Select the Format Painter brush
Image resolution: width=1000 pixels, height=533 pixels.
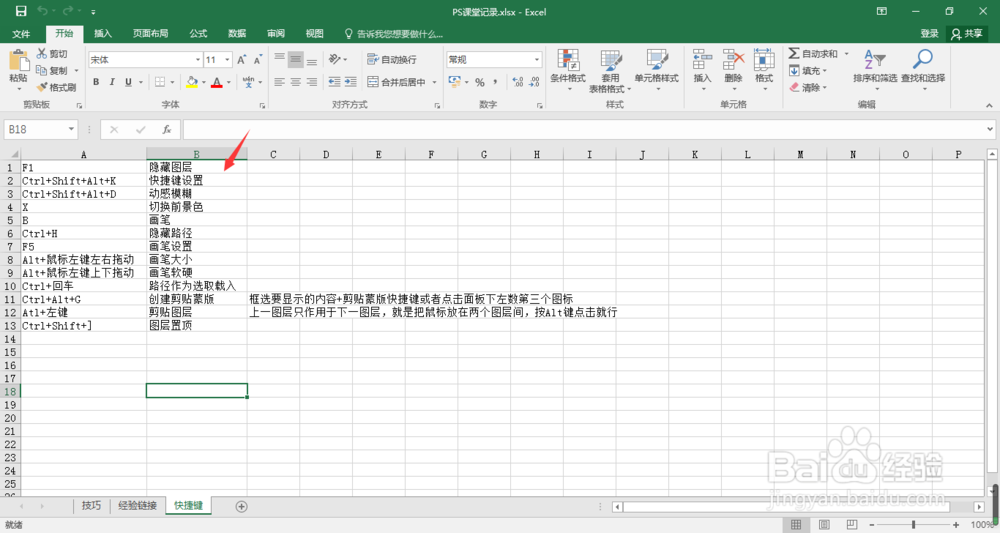pos(42,87)
